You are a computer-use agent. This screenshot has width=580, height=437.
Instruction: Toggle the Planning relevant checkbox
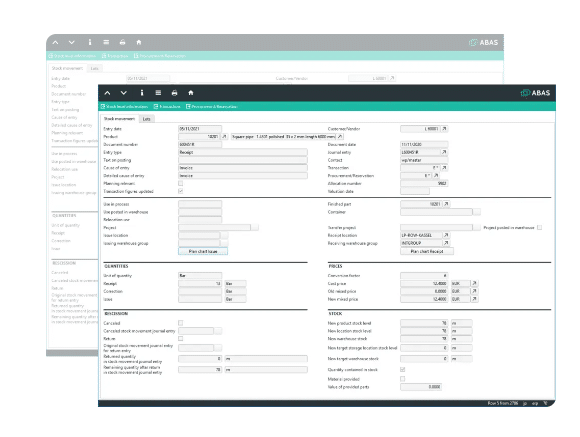click(181, 183)
